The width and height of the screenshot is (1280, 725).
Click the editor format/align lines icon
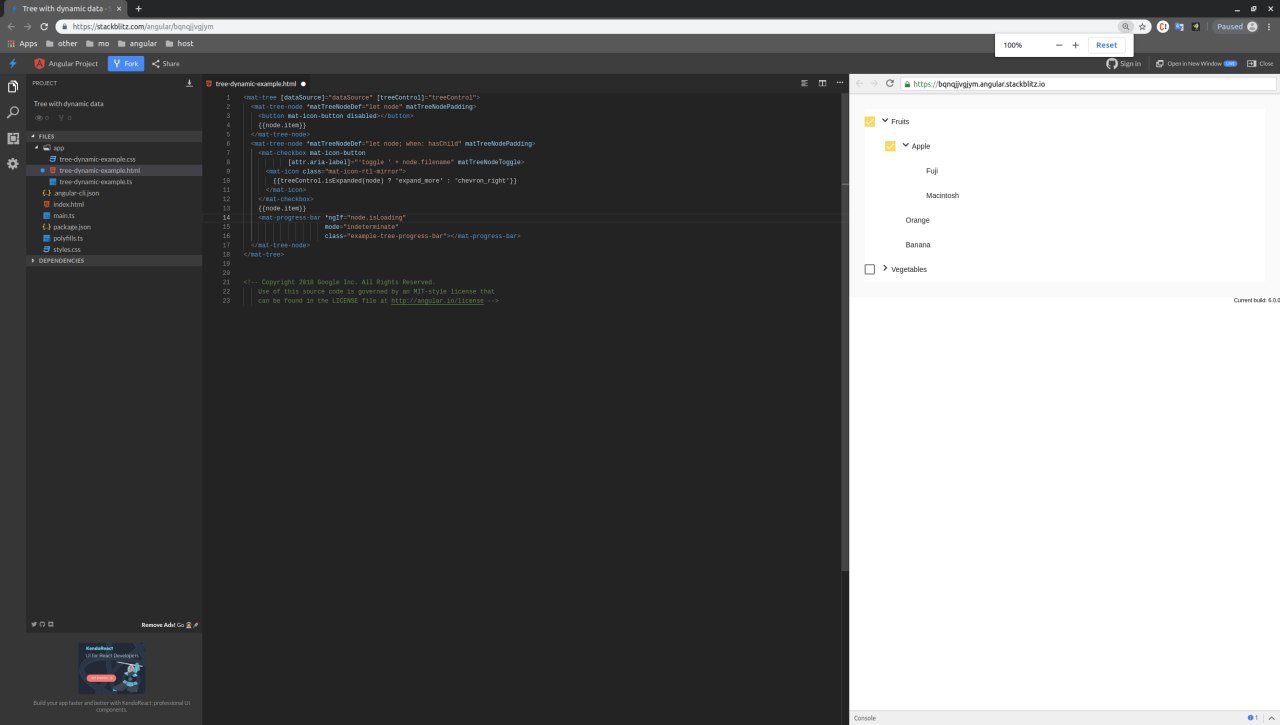click(804, 83)
